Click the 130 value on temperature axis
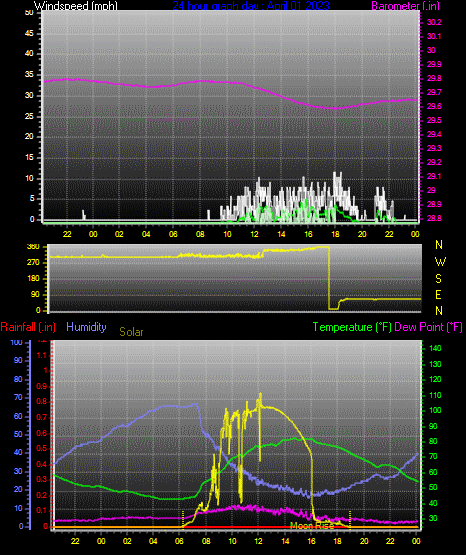This screenshot has height=555, width=466. (x=435, y=364)
